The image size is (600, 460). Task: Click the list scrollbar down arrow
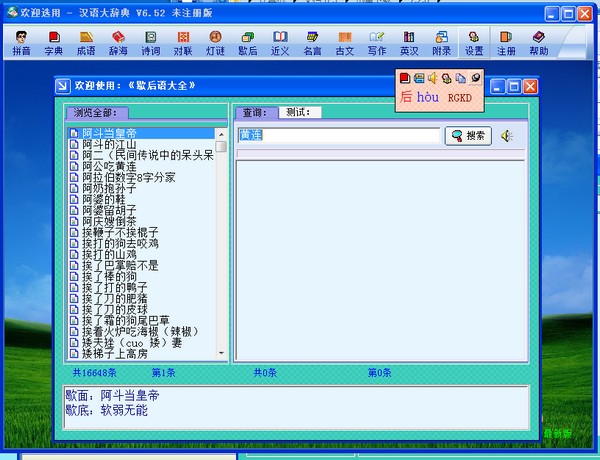[221, 353]
